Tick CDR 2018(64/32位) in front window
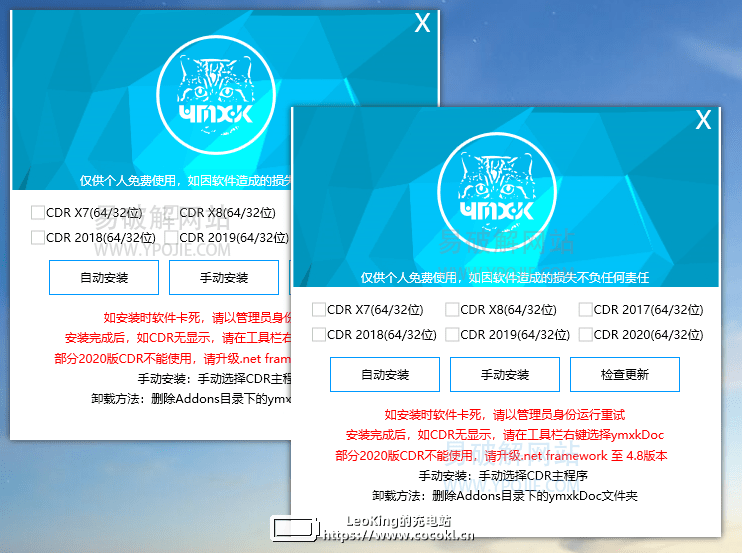 coord(319,334)
